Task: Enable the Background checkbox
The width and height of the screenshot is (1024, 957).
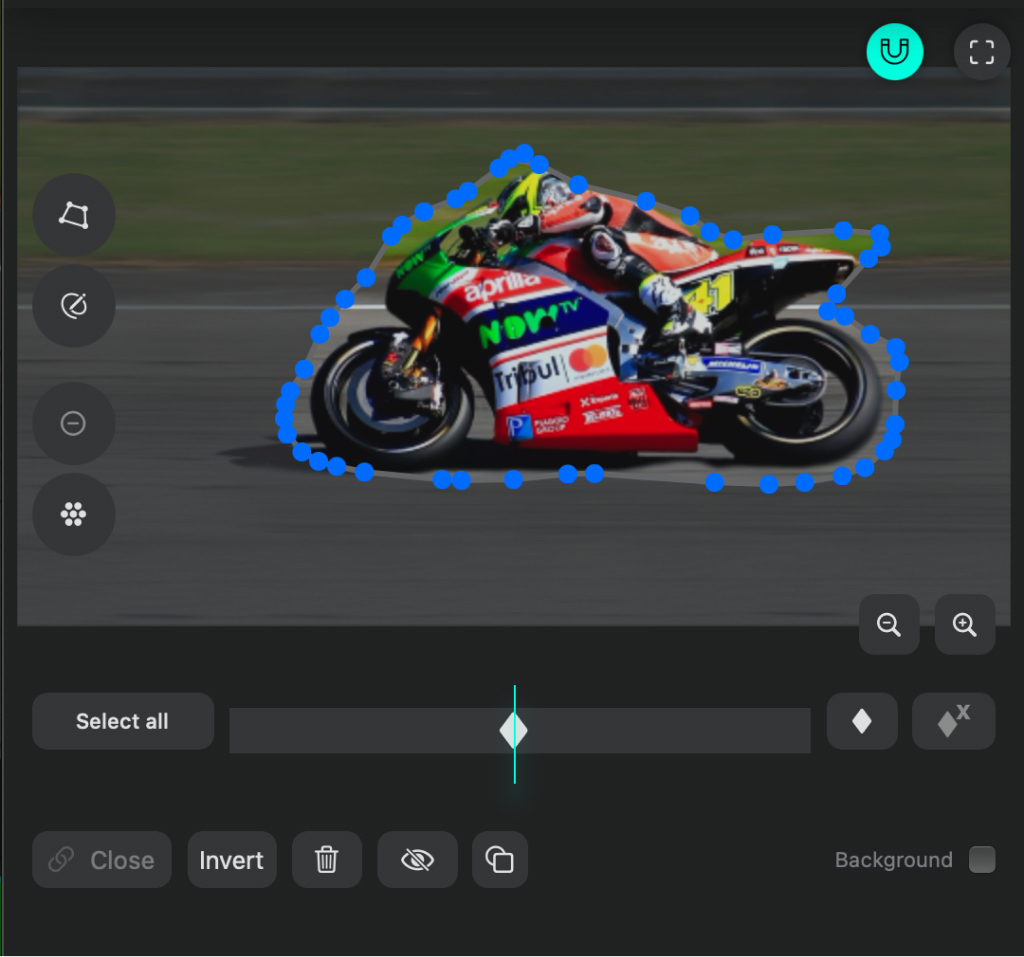Action: (x=982, y=860)
